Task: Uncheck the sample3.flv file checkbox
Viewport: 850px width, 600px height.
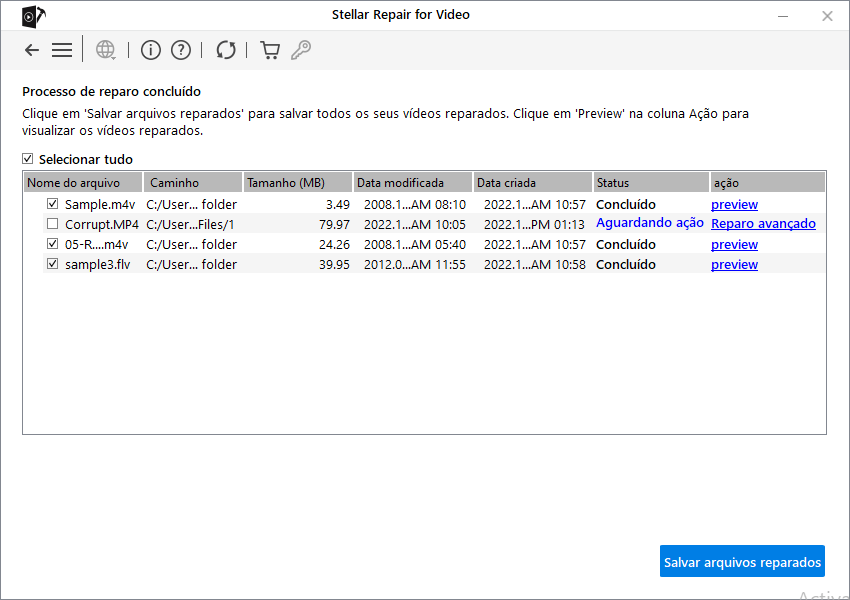Action: tap(53, 264)
